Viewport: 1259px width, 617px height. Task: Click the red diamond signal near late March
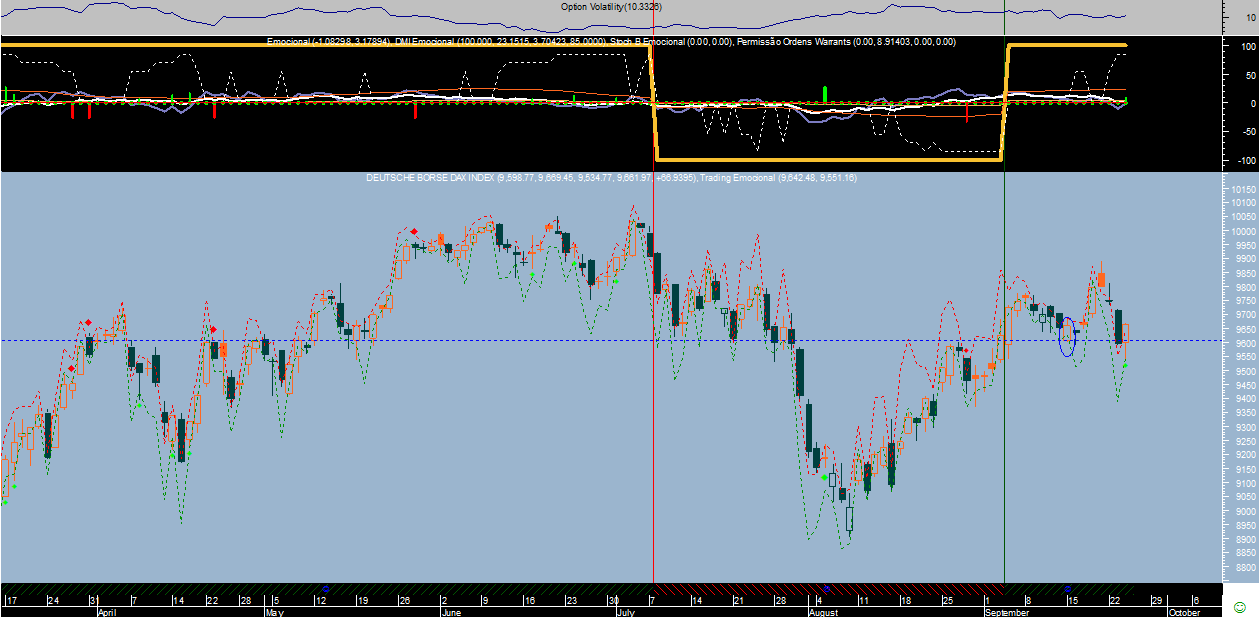(88, 323)
